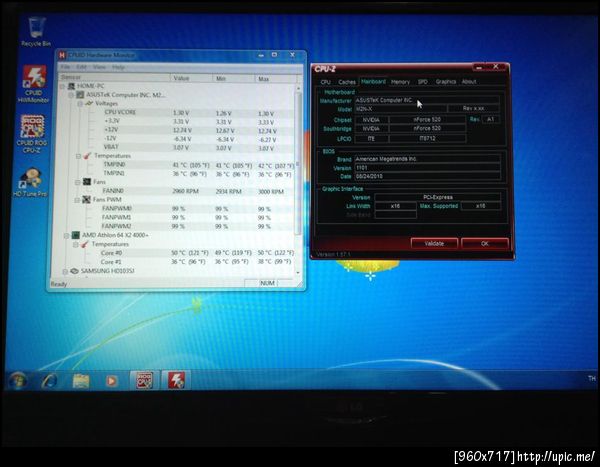This screenshot has height=467, width=600.
Task: Select the HOME-PC computer icon in the tree
Action: [71, 86]
